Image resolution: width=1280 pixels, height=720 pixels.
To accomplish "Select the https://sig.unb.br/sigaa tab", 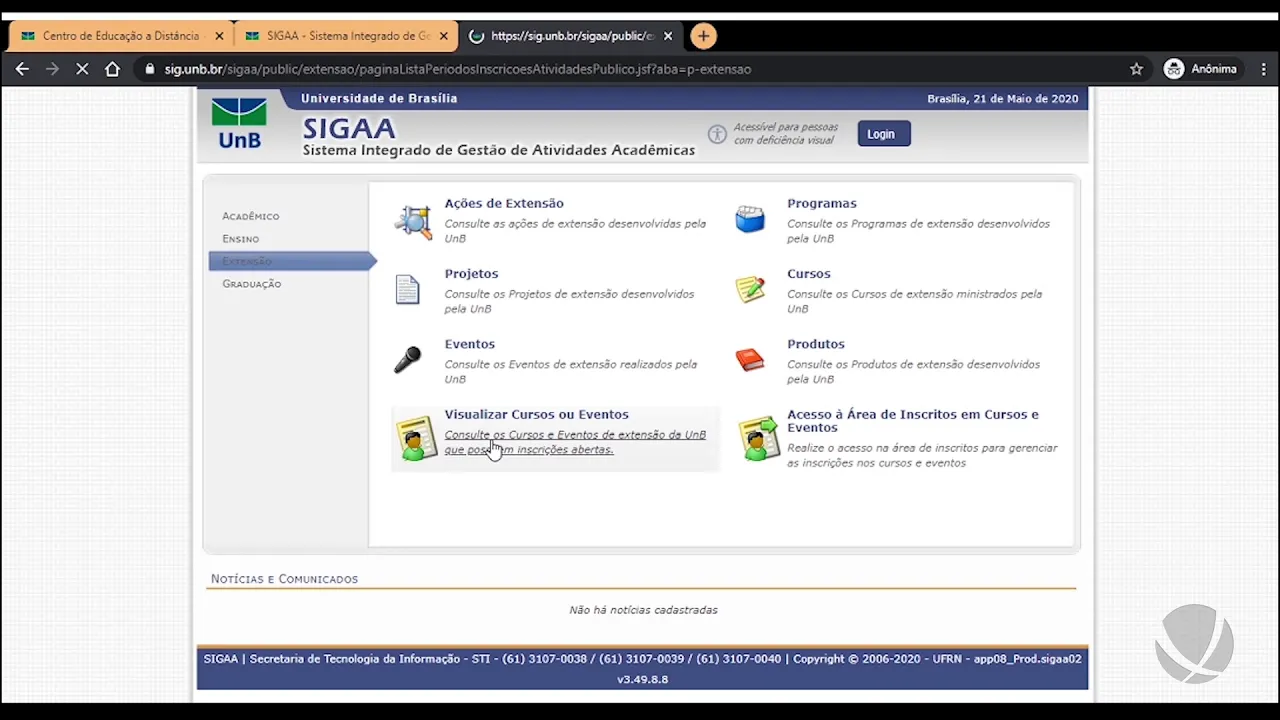I will pyautogui.click(x=570, y=36).
